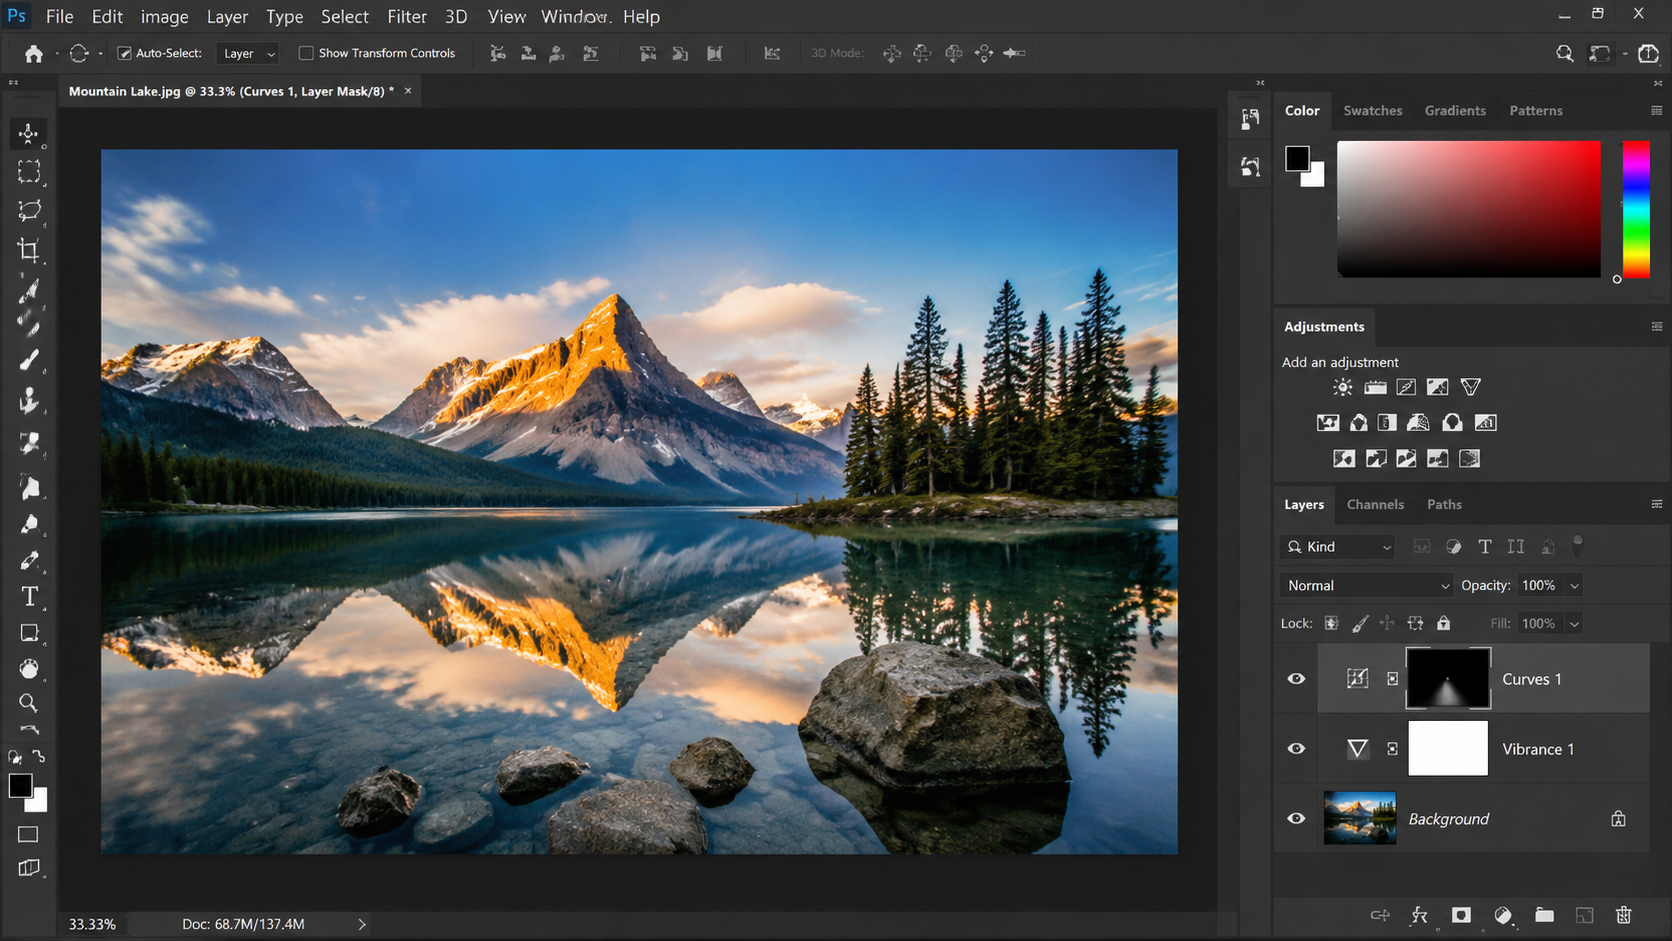Open the Filter menu
Viewport: 1672px width, 941px height.
tap(407, 17)
